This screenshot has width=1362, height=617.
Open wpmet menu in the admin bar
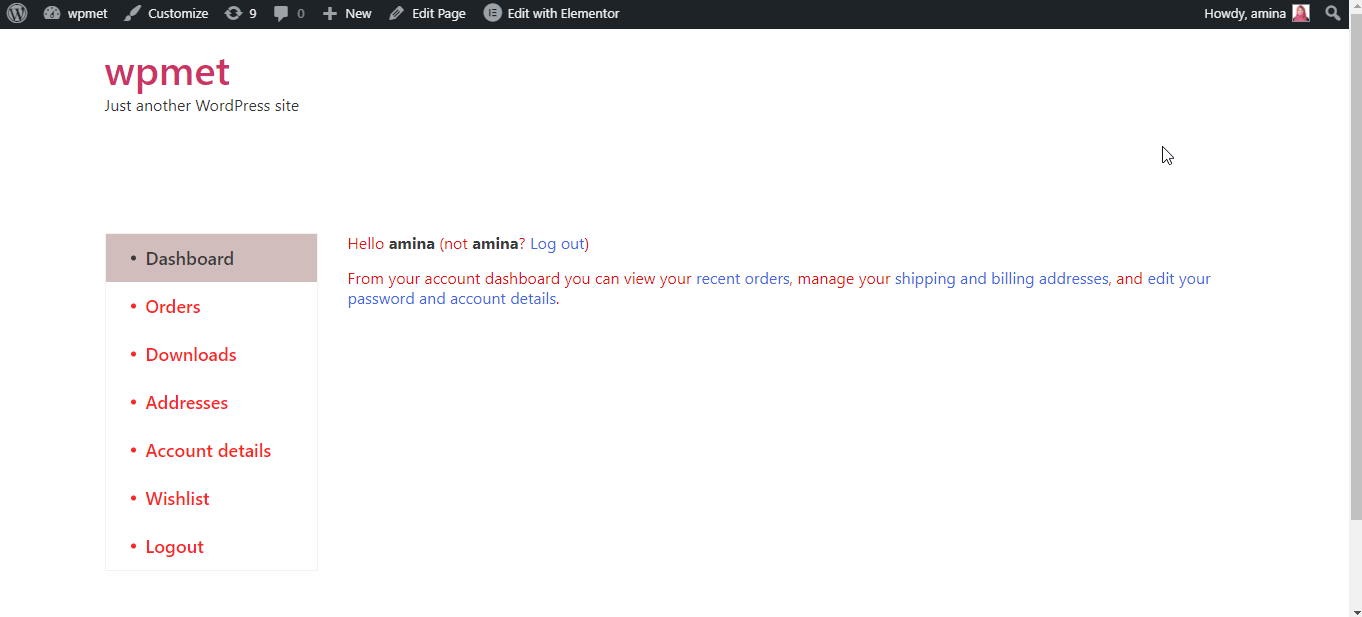click(x=76, y=14)
